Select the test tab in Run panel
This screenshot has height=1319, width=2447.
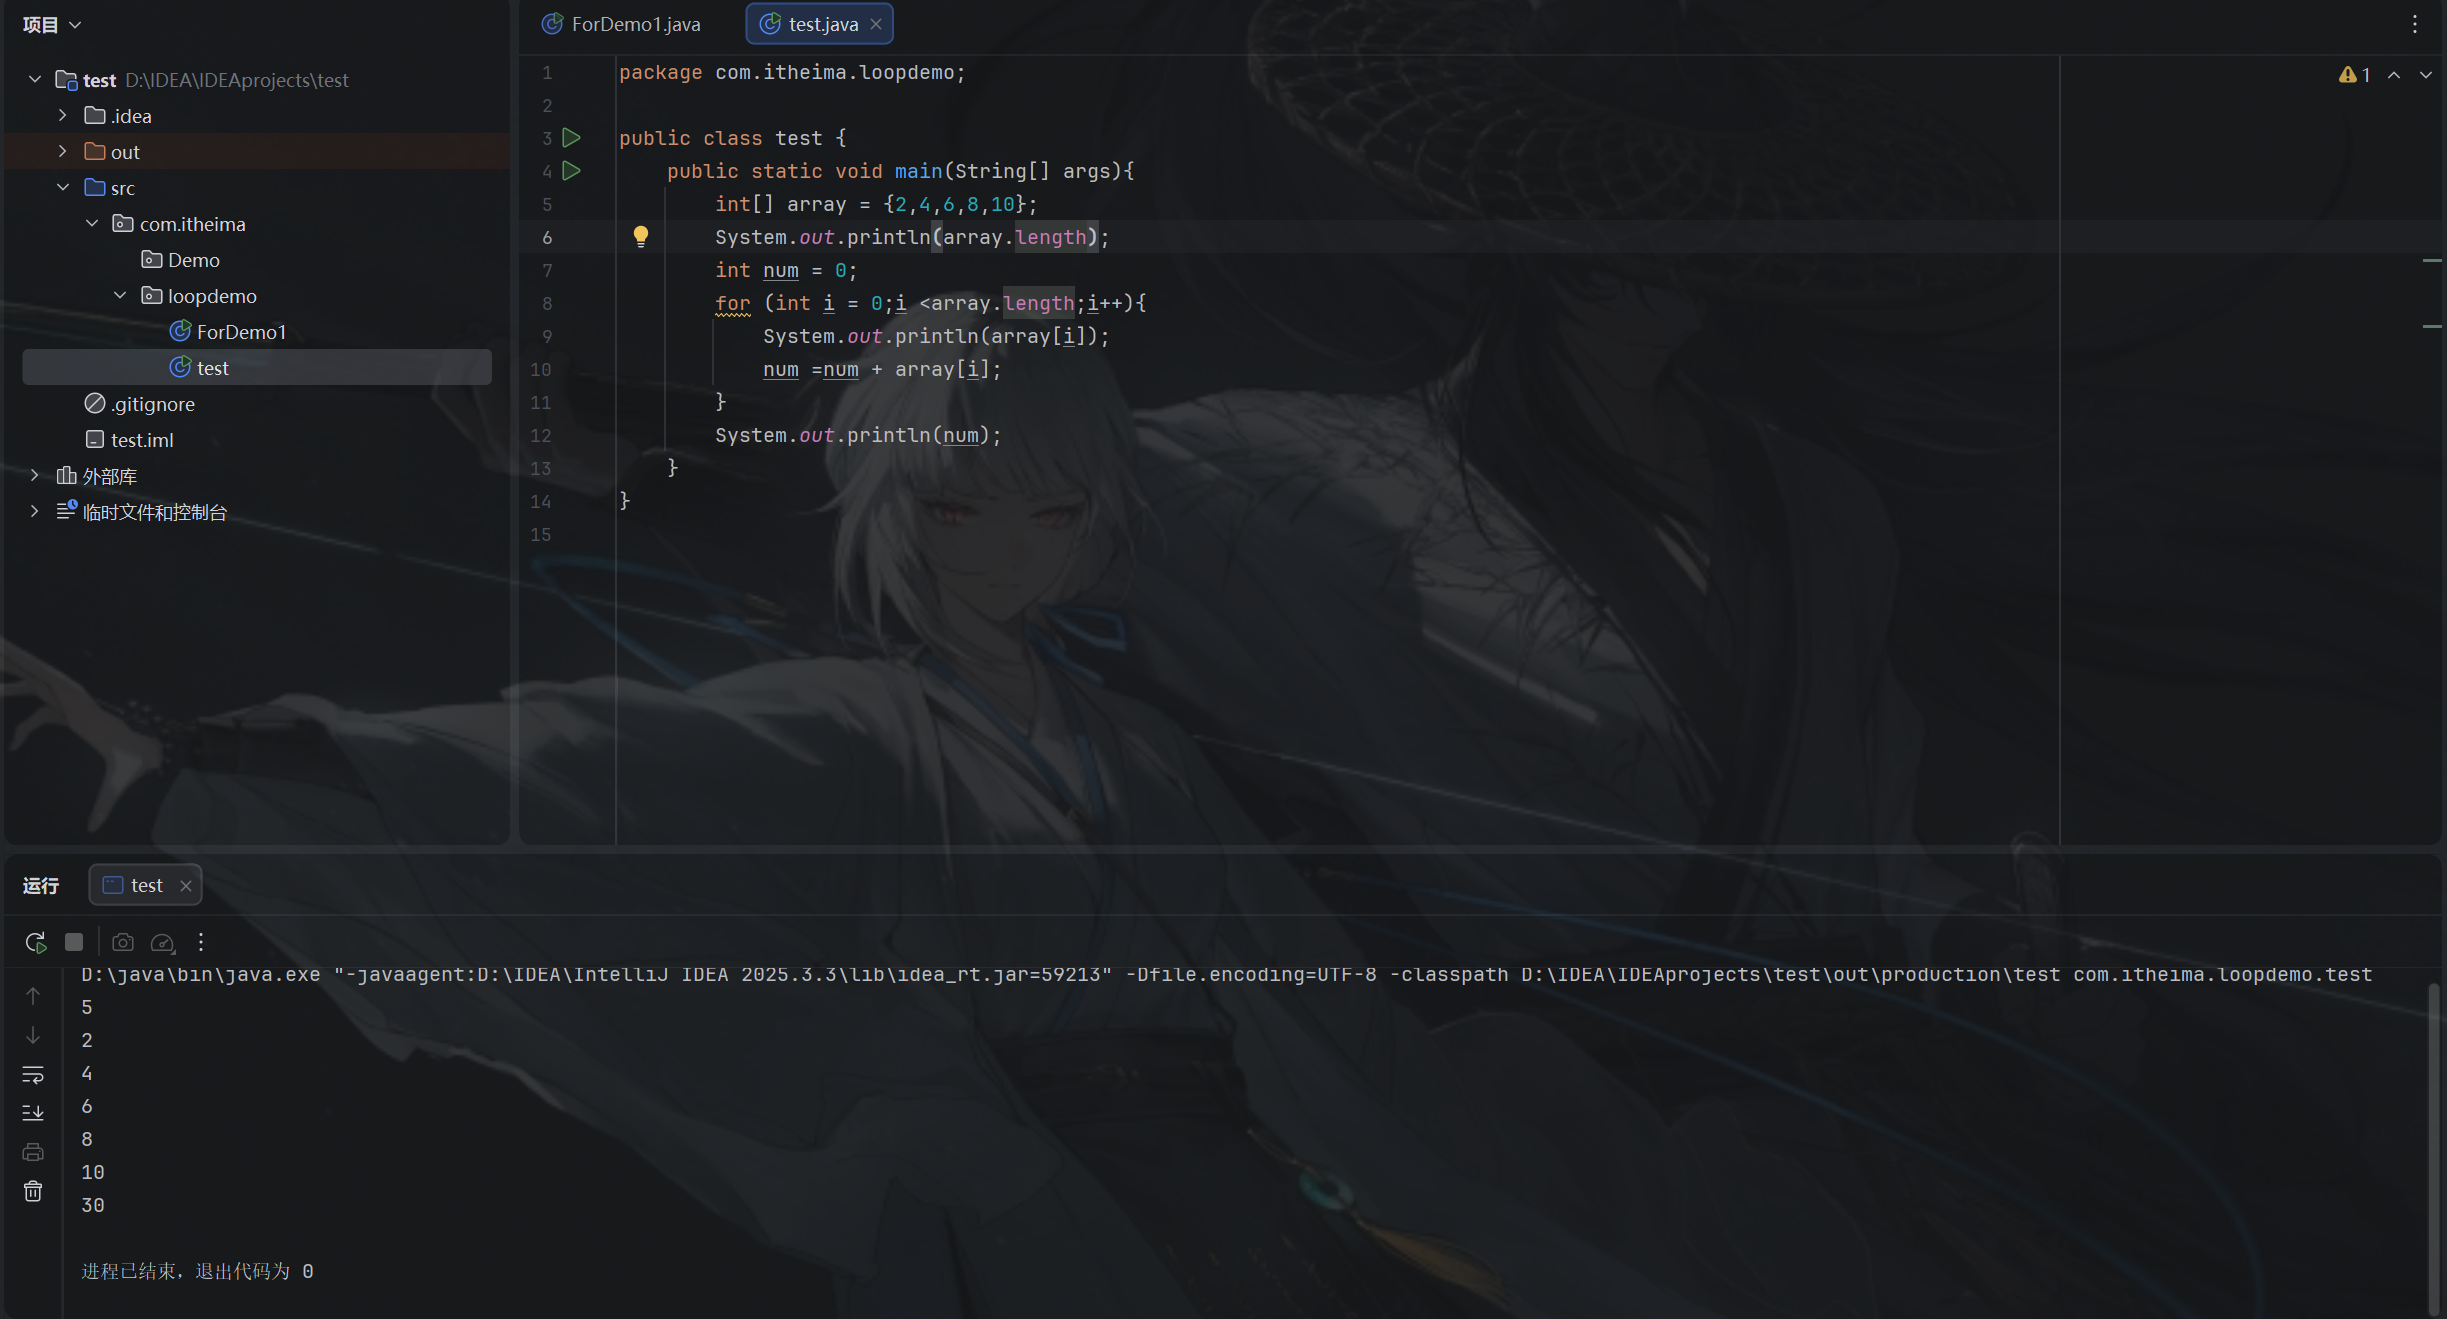[x=146, y=885]
